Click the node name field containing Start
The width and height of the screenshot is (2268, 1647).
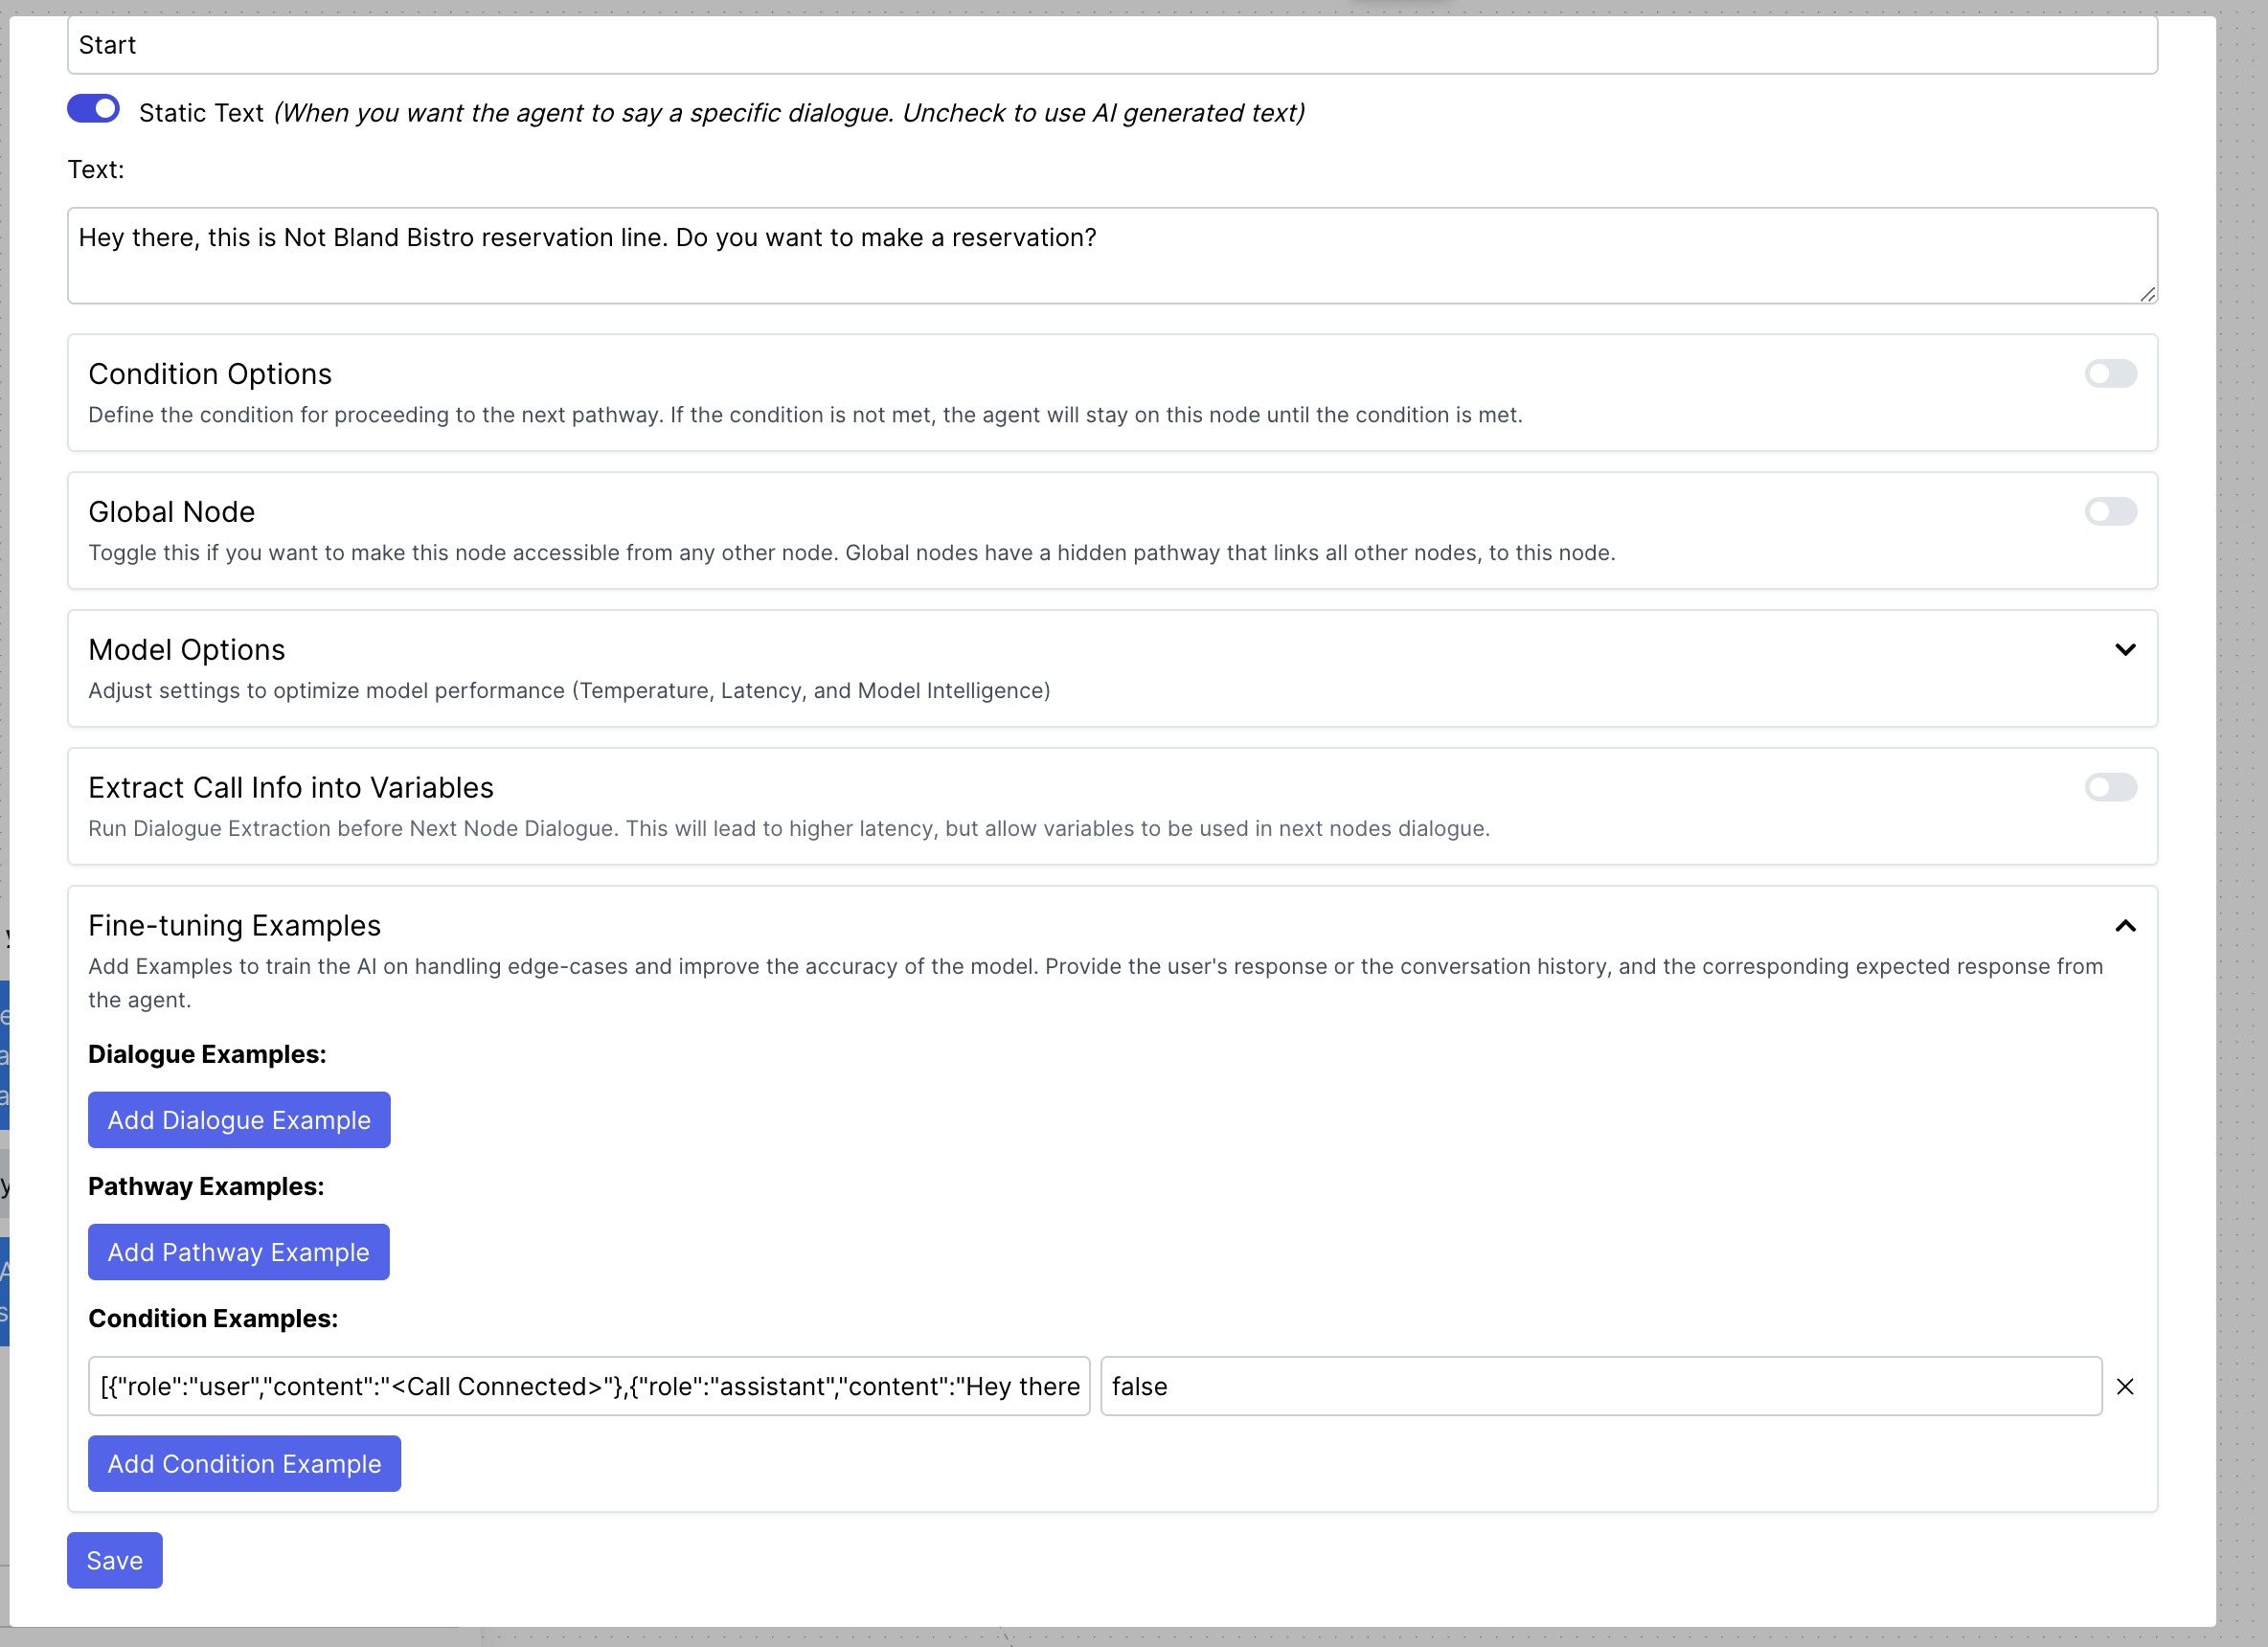coord(1112,45)
